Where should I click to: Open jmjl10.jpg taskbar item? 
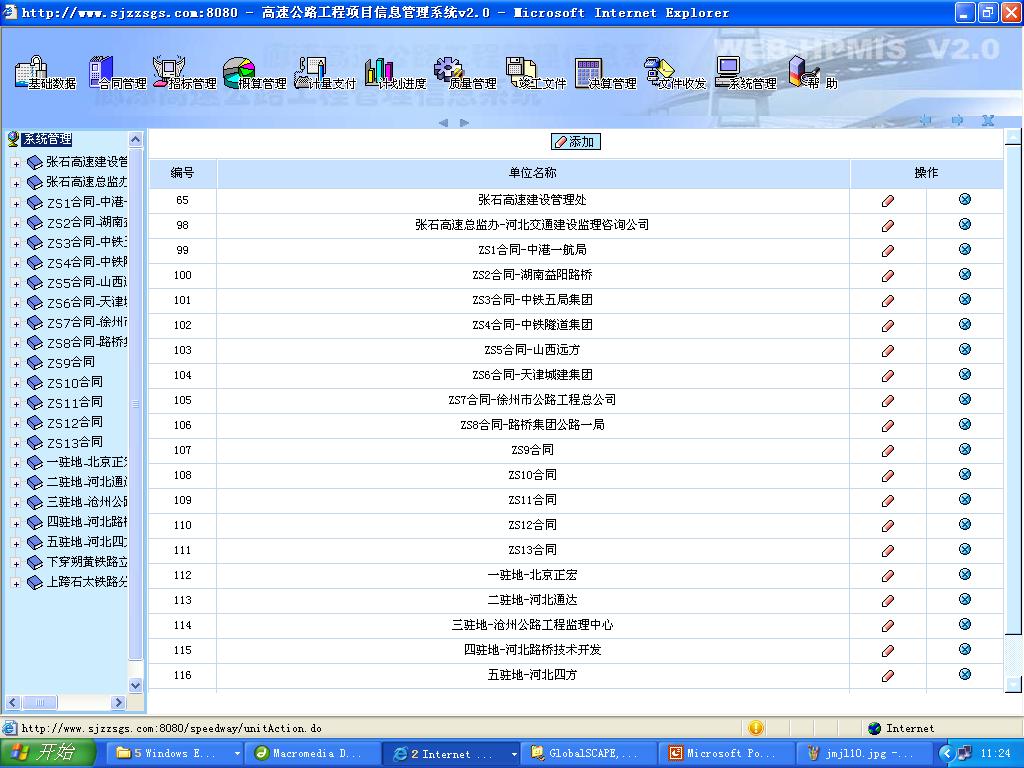(x=864, y=754)
